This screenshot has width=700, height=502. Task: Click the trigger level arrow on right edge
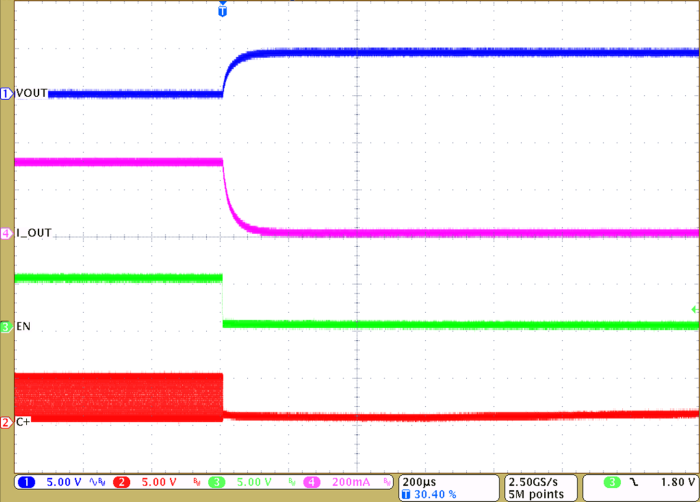click(x=694, y=311)
